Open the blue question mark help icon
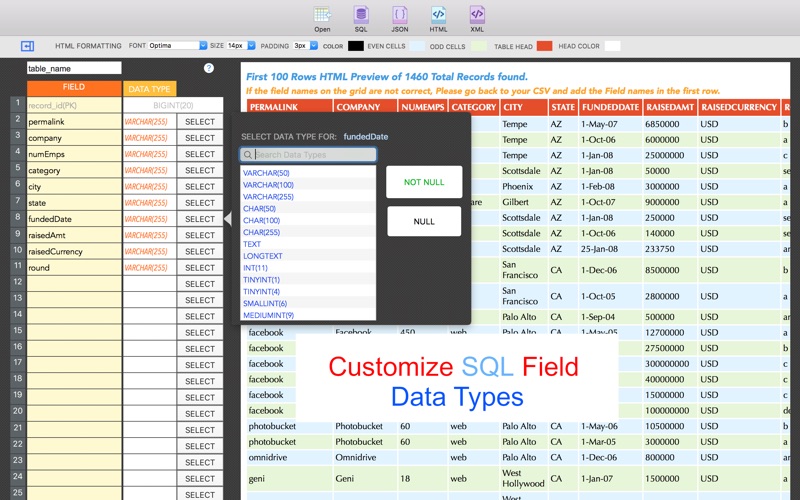Image resolution: width=800 pixels, height=500 pixels. [x=209, y=68]
